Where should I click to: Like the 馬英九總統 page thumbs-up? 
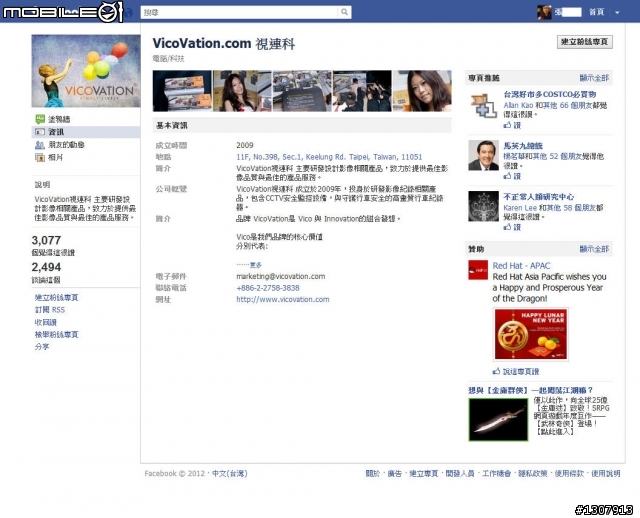tap(512, 176)
